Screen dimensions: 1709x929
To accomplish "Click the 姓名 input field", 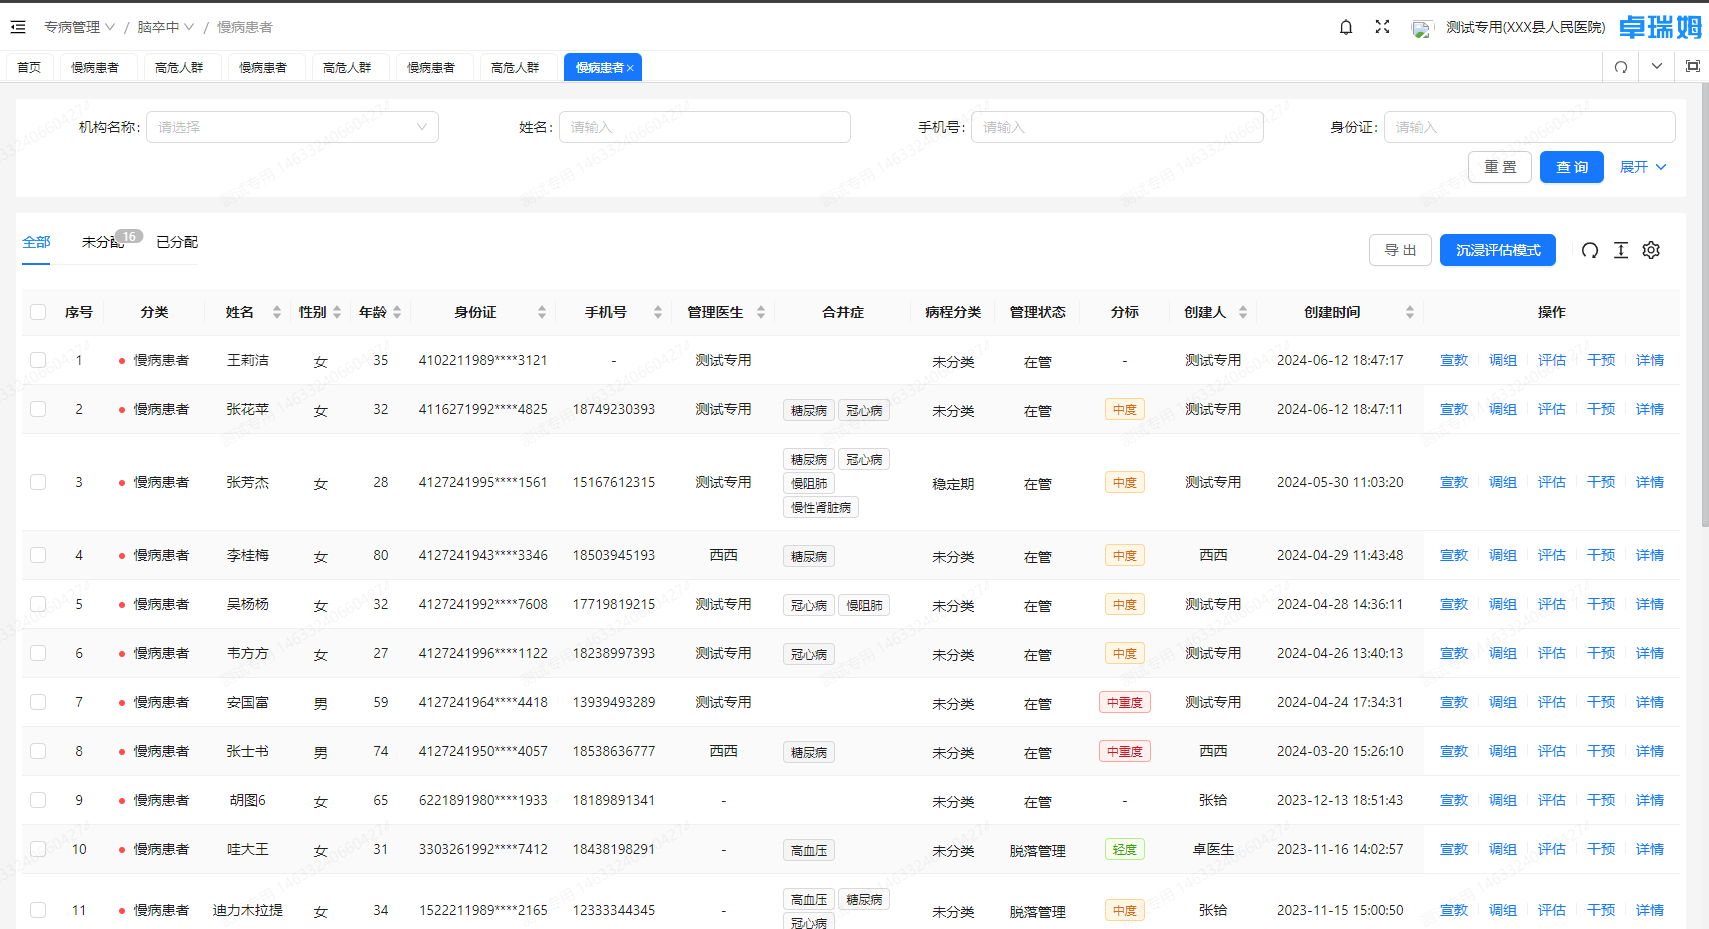I will tap(705, 127).
